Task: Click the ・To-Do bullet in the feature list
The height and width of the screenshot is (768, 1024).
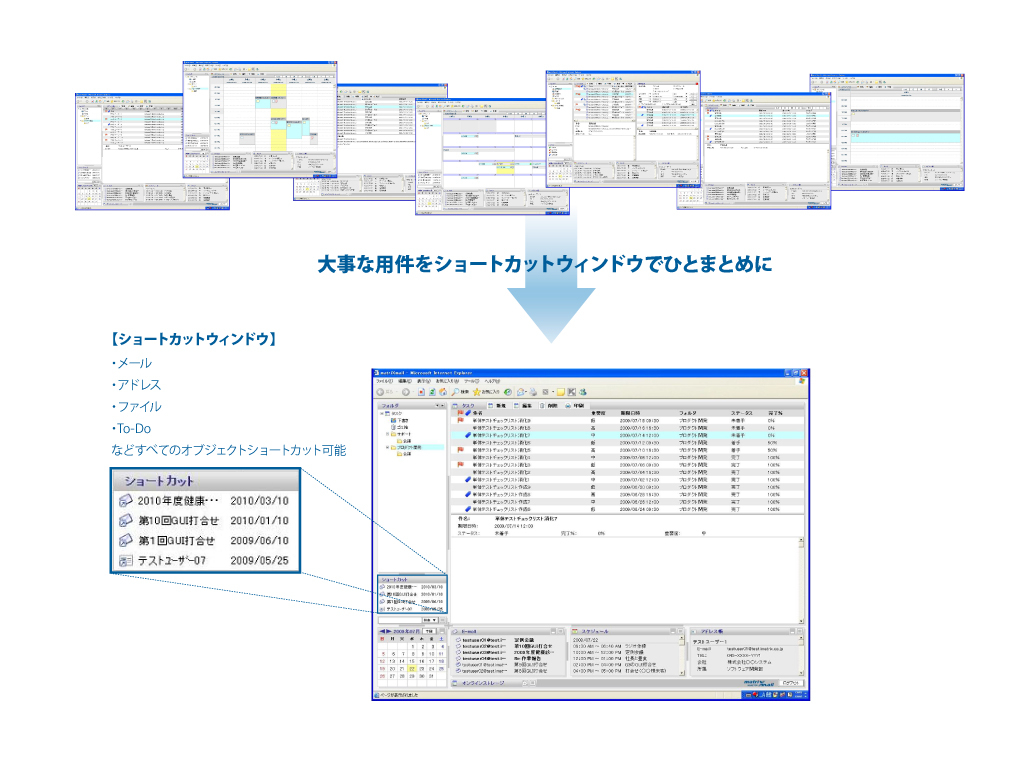Action: pos(131,428)
